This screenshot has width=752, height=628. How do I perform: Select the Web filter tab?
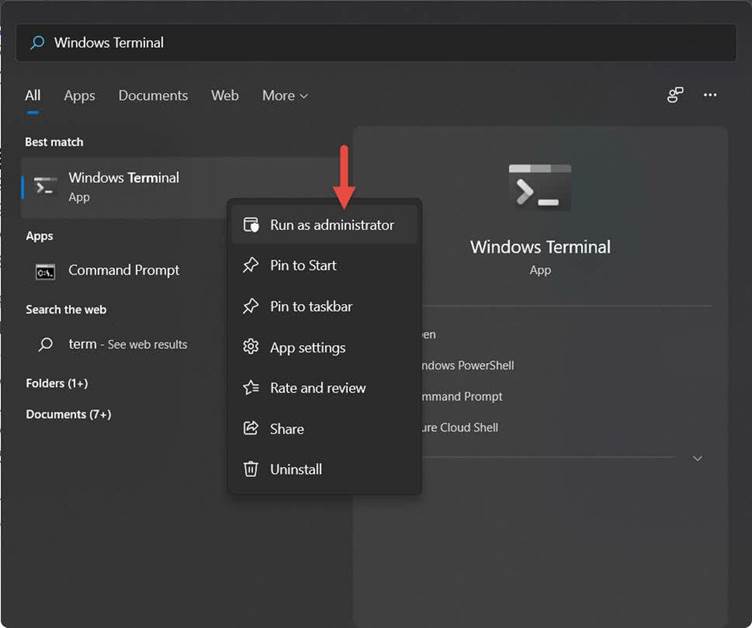[x=225, y=95]
